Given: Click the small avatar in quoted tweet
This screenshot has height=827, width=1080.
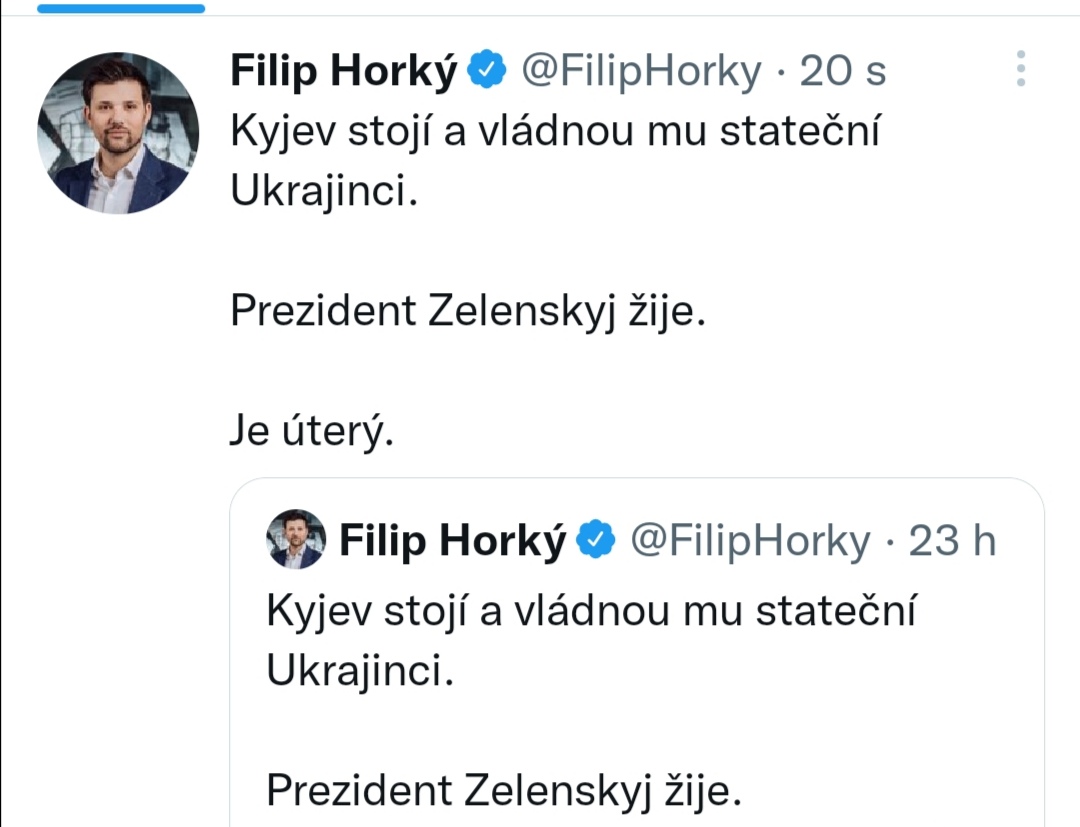Looking at the screenshot, I should pyautogui.click(x=296, y=540).
